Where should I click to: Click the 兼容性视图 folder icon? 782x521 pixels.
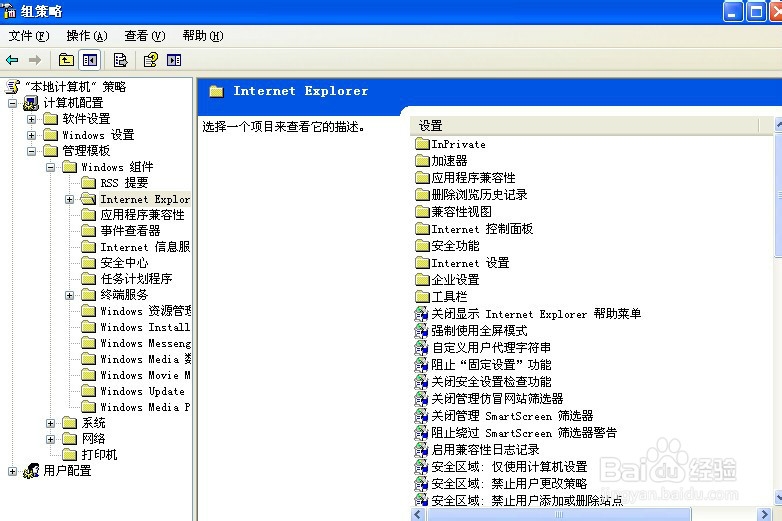422,212
